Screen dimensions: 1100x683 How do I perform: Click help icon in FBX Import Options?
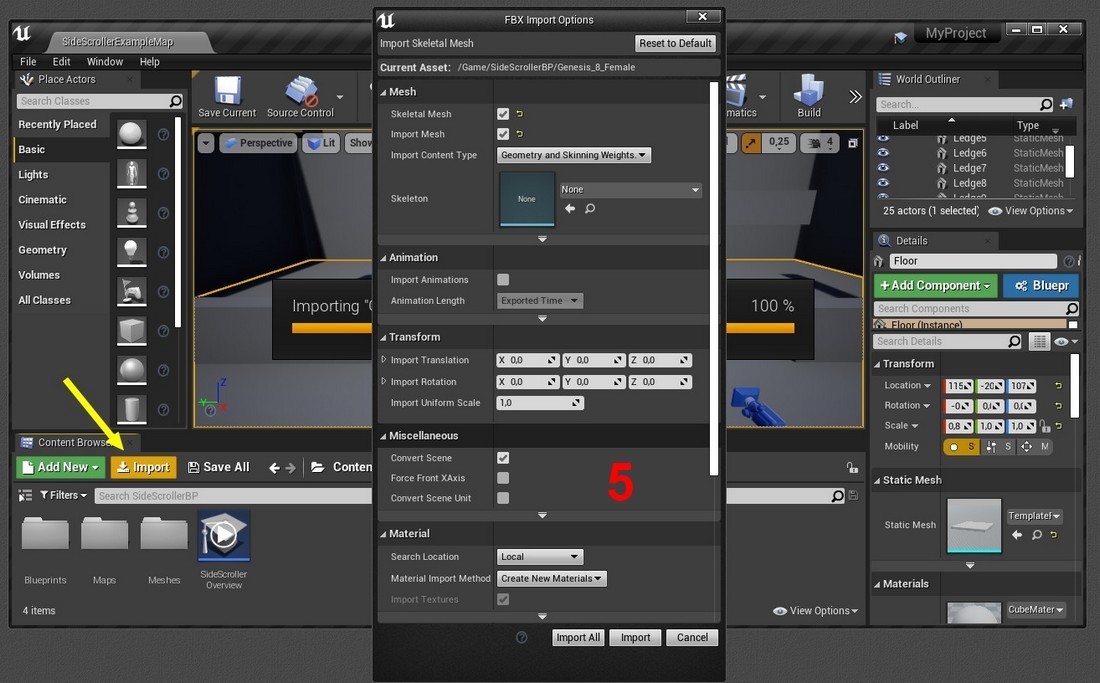521,637
